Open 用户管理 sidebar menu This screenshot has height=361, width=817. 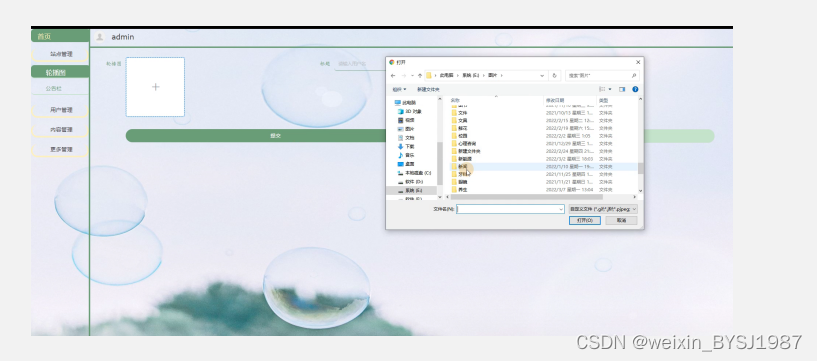[60, 110]
